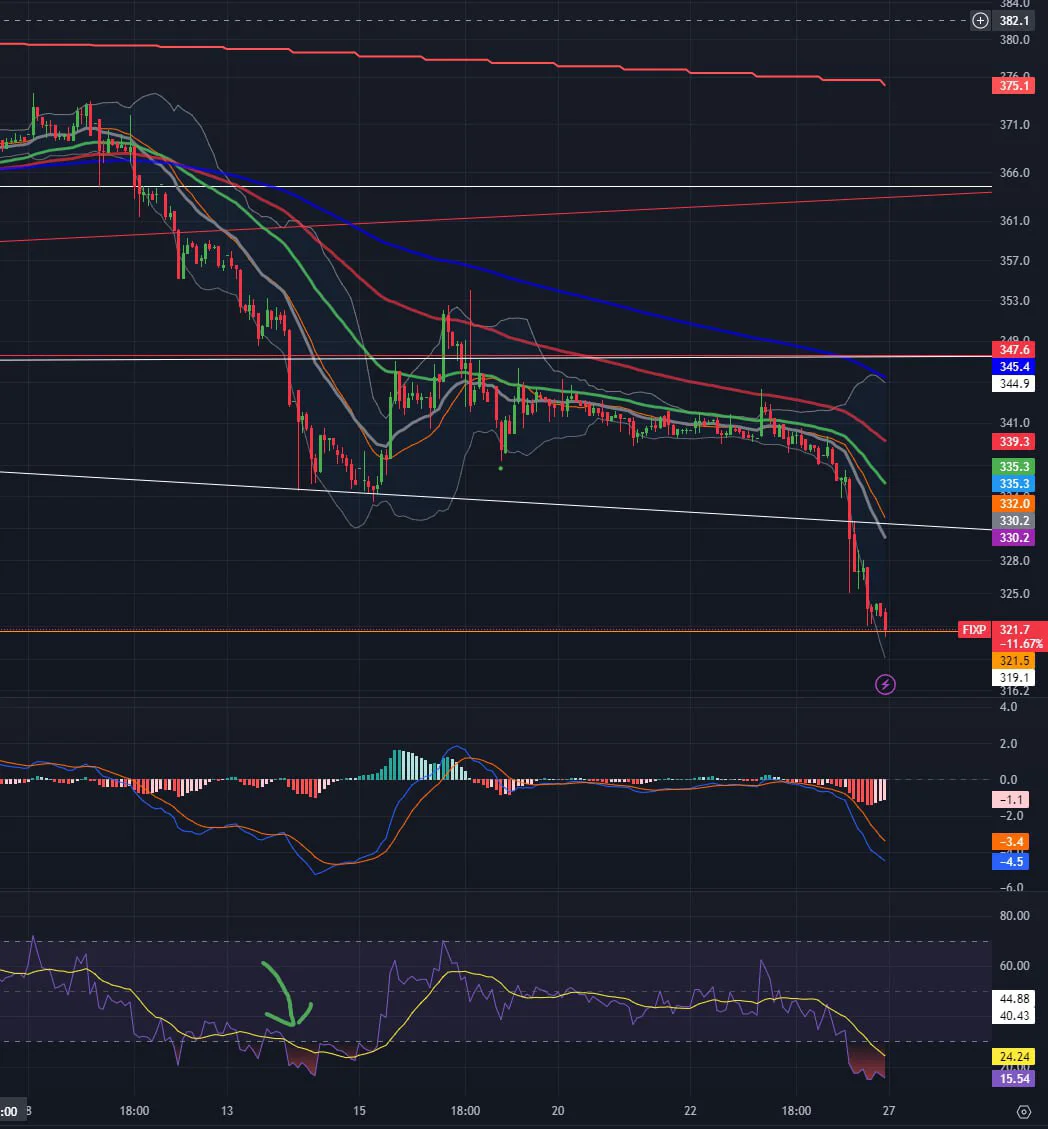Click the plus icon beside 382.1 price

[x=980, y=21]
